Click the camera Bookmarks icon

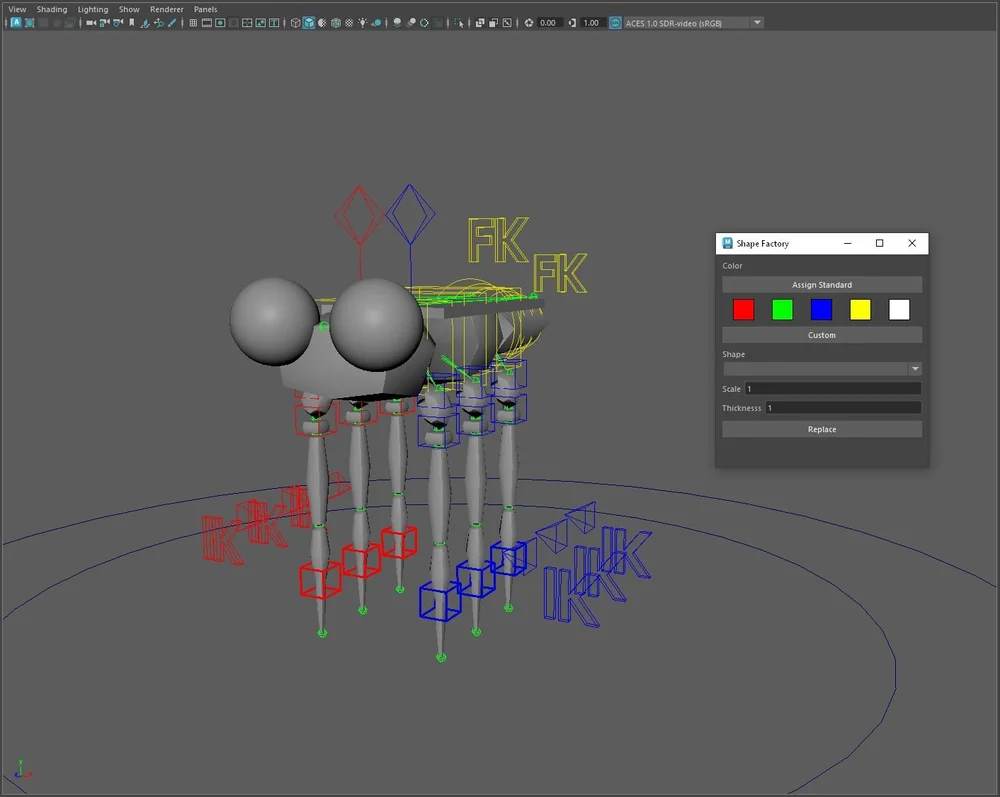(131, 23)
